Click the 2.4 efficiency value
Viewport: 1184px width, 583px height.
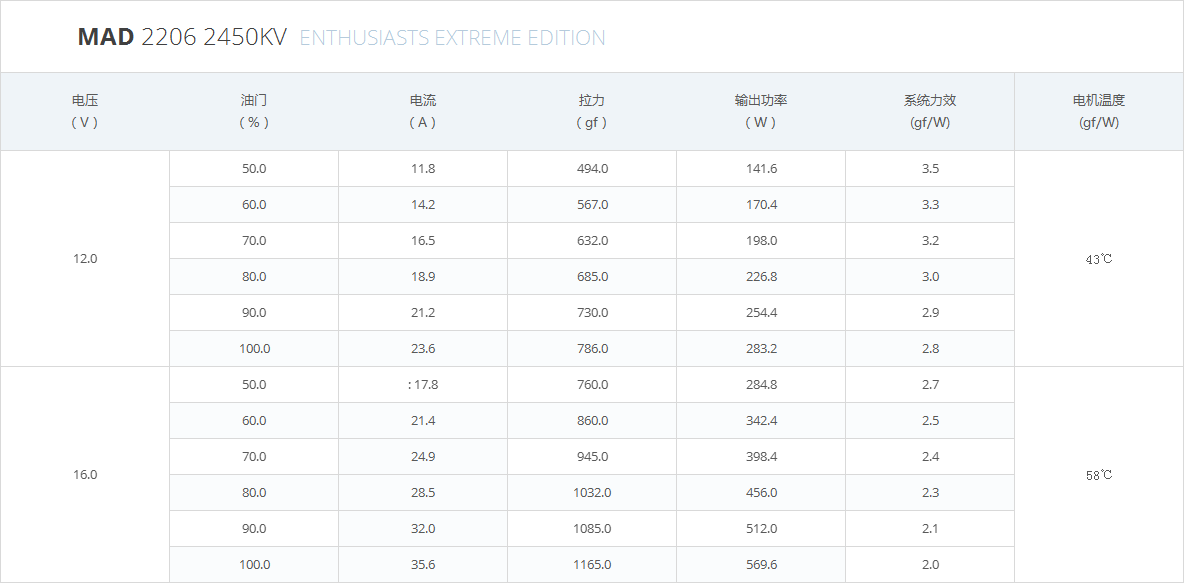(930, 456)
